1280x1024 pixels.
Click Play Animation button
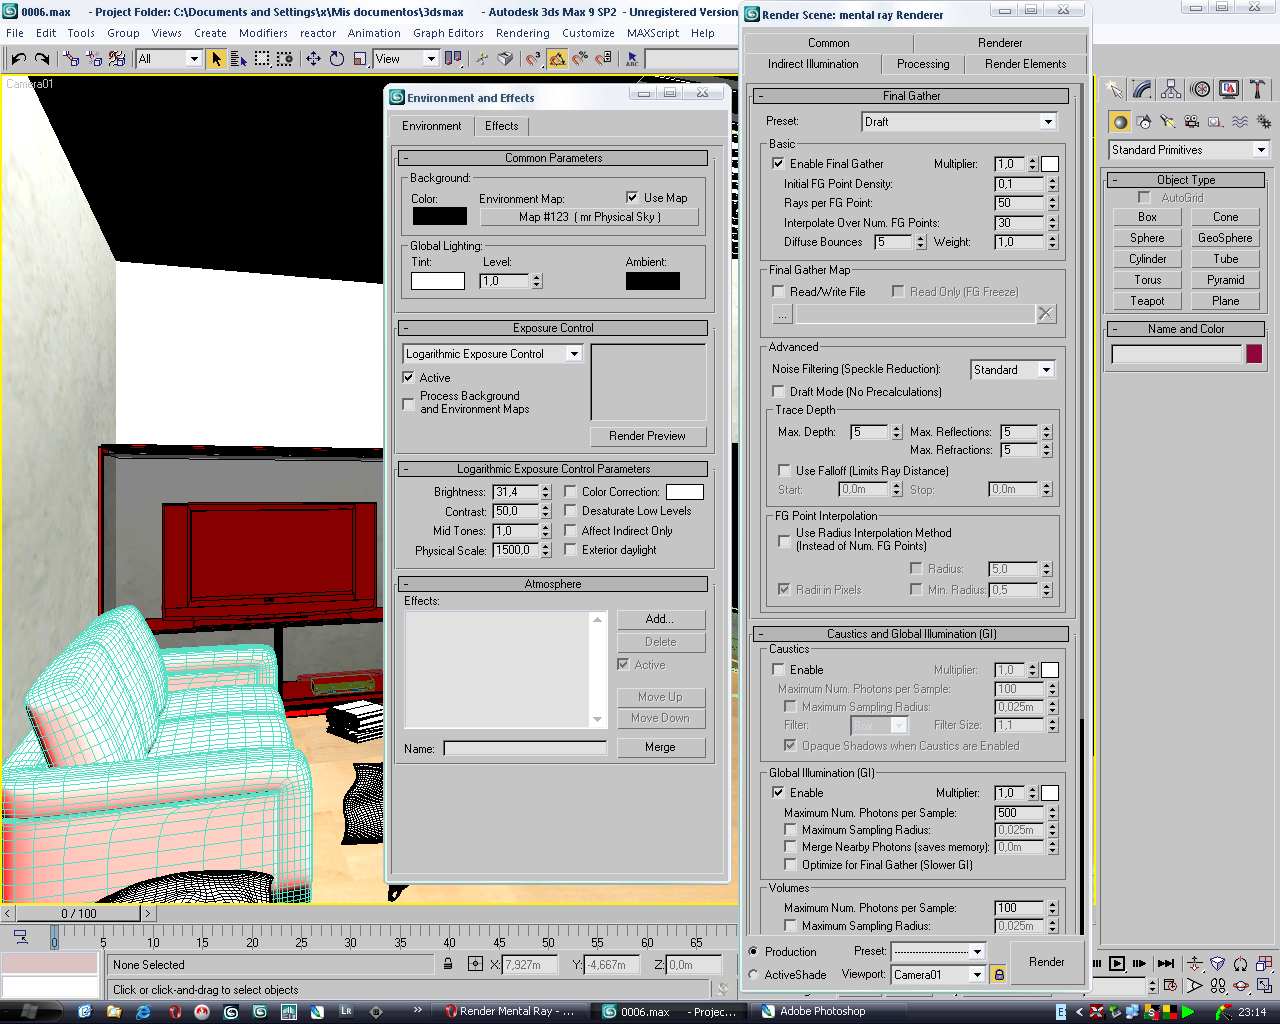click(x=1117, y=964)
